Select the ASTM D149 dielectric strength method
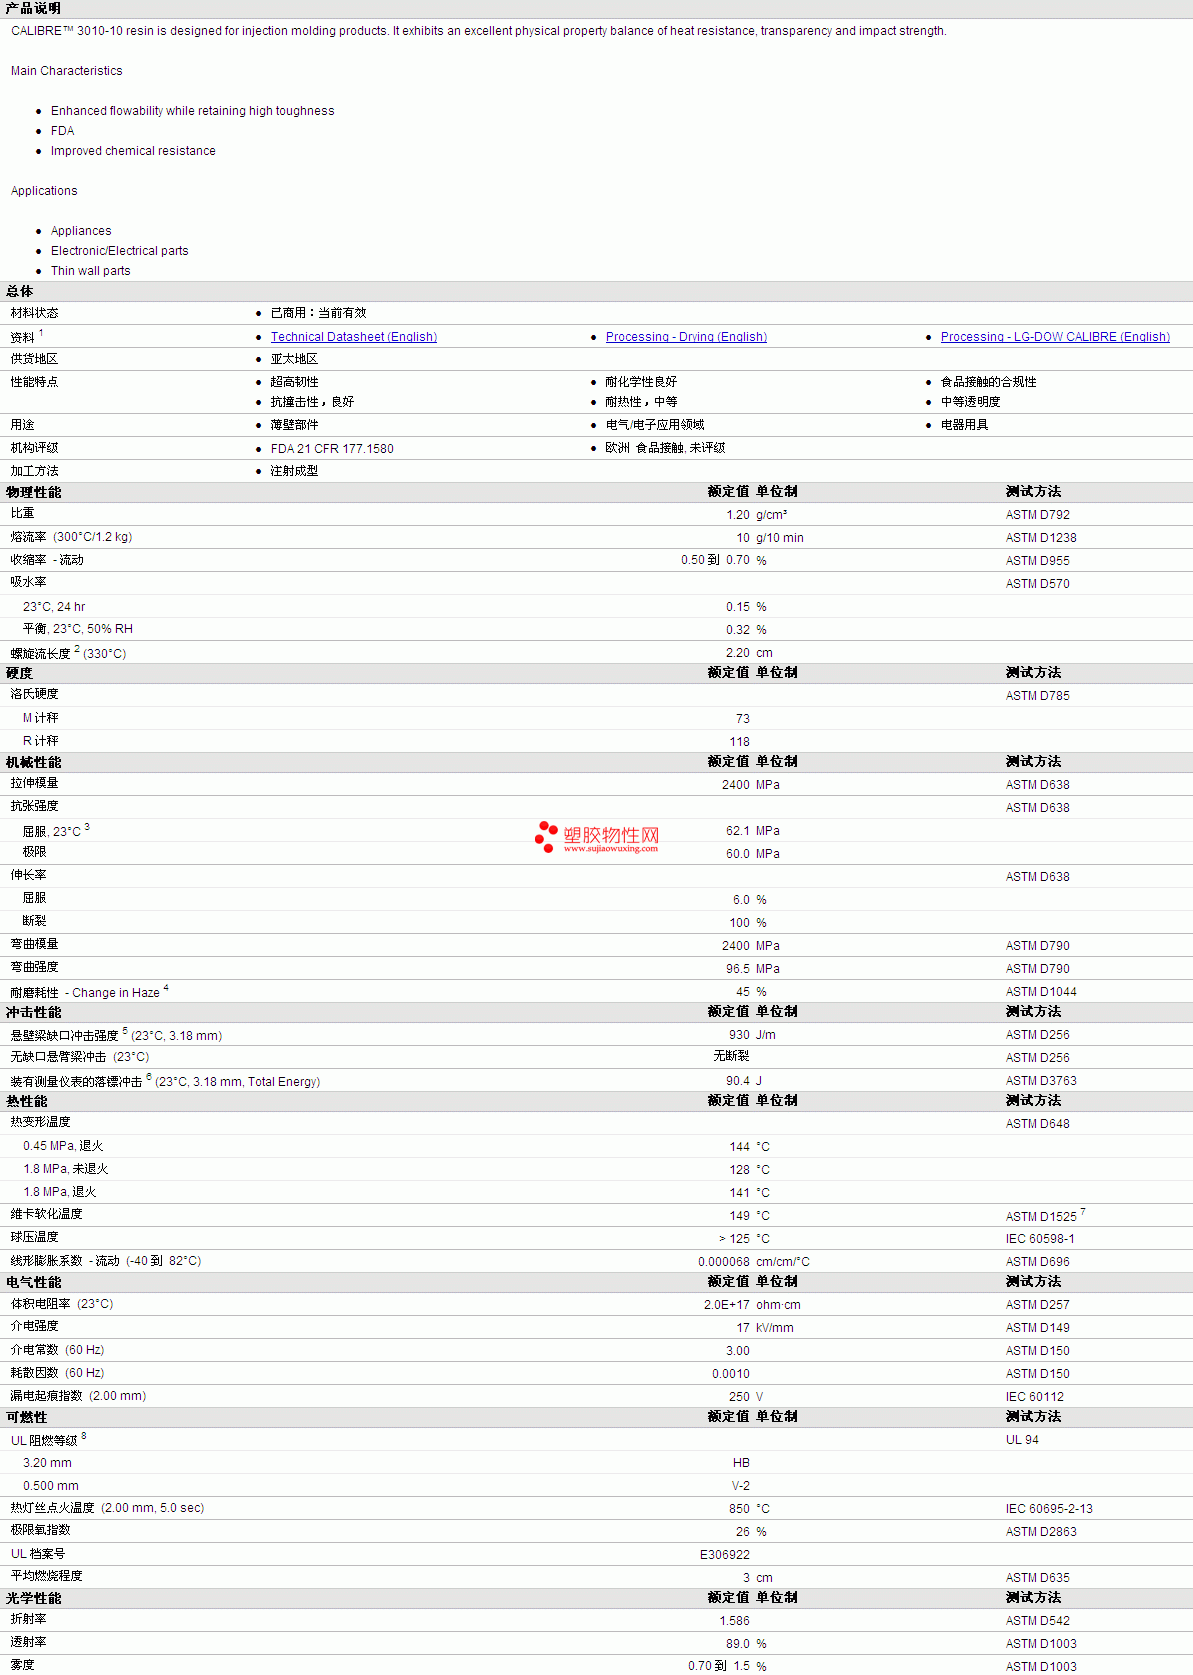Viewport: 1193px width, 1675px height. coord(1037,1328)
